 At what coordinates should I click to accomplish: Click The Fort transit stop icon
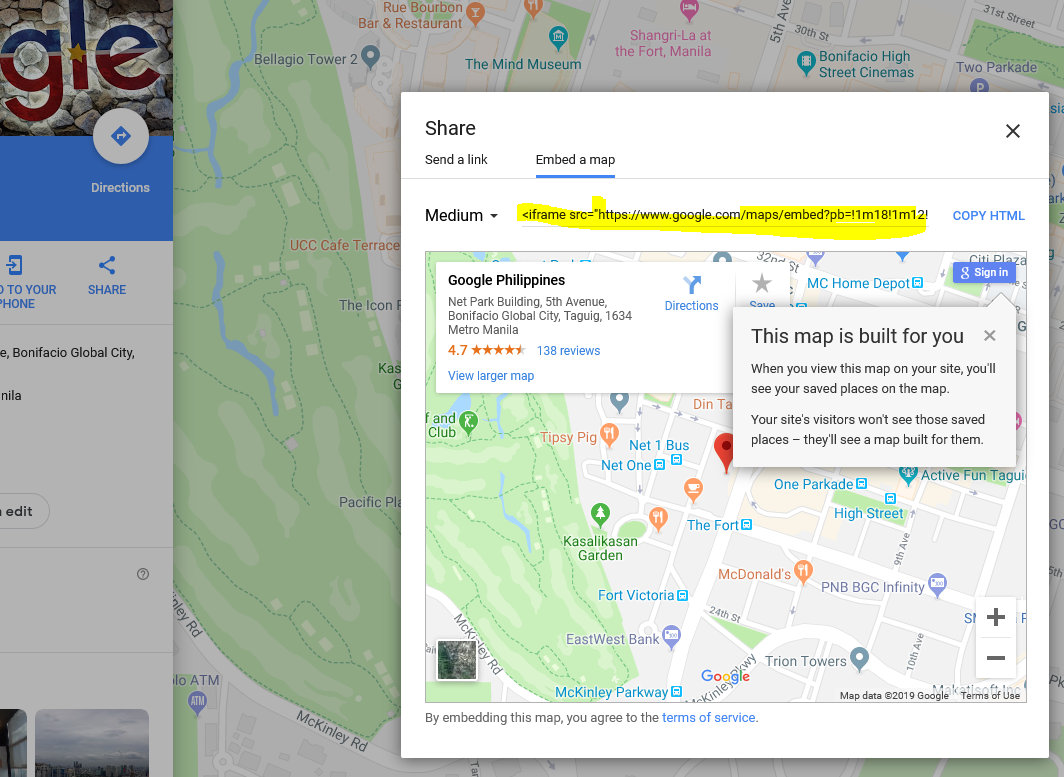point(746,525)
